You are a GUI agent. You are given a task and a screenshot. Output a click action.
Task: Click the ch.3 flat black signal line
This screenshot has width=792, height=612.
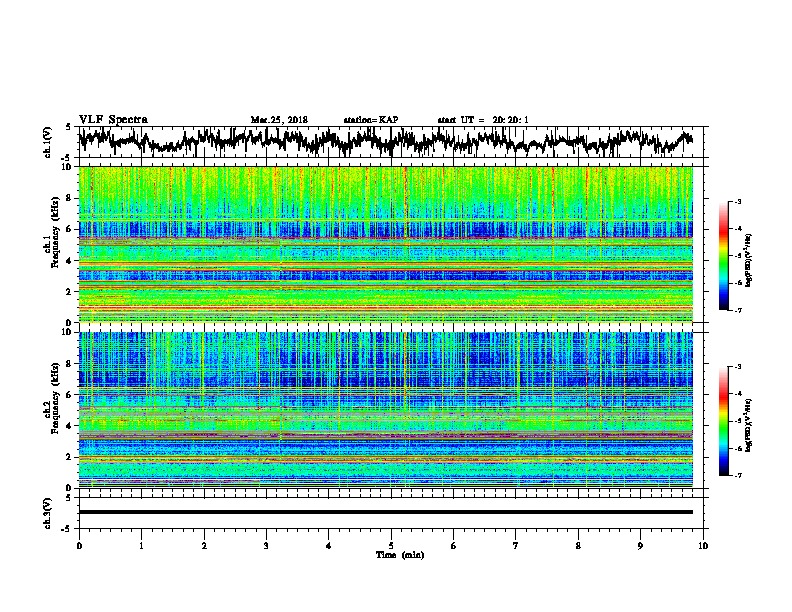[386, 512]
